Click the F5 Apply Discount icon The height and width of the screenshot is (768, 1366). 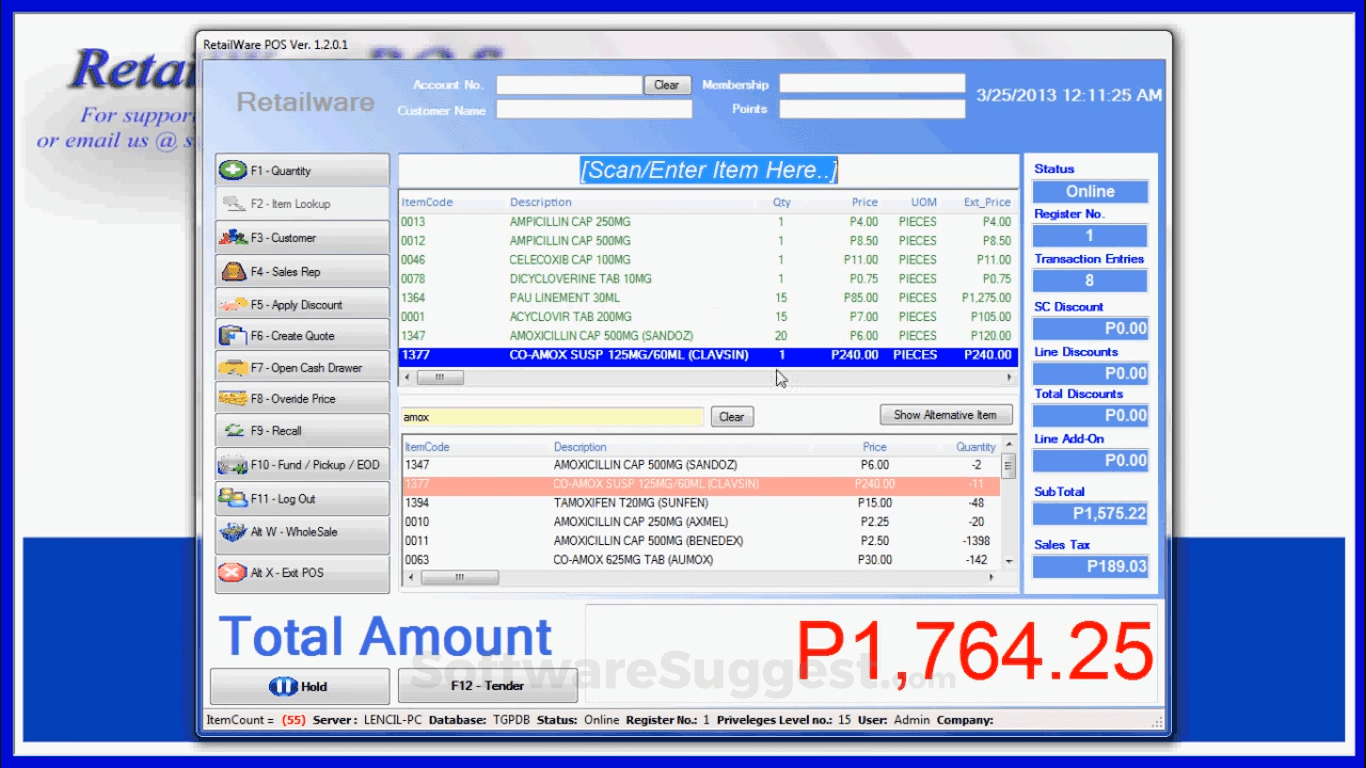coord(233,304)
